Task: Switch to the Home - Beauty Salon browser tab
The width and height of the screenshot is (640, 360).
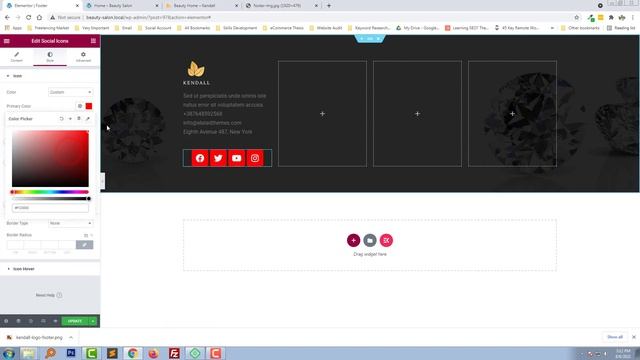Action: click(121, 6)
